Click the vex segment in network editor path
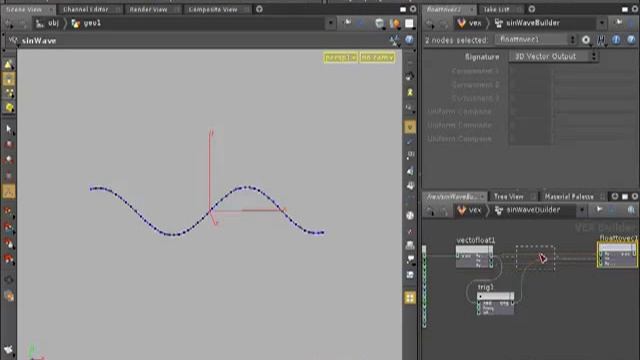Image resolution: width=640 pixels, height=360 pixels. (x=469, y=210)
